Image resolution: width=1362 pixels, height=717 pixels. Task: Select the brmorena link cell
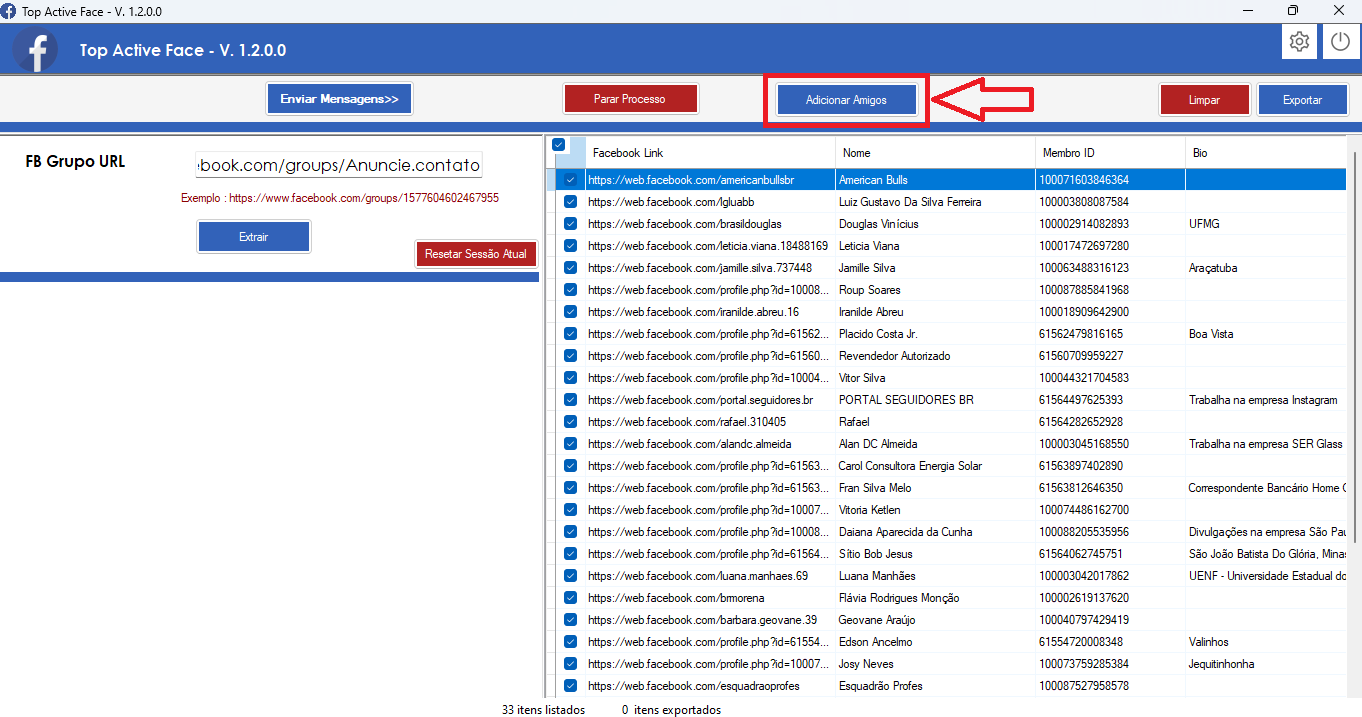(710, 598)
